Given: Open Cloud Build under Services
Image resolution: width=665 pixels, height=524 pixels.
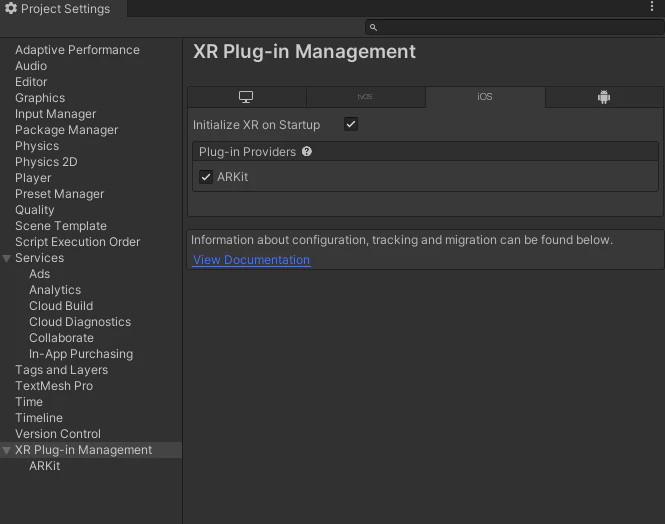Looking at the screenshot, I should (61, 306).
